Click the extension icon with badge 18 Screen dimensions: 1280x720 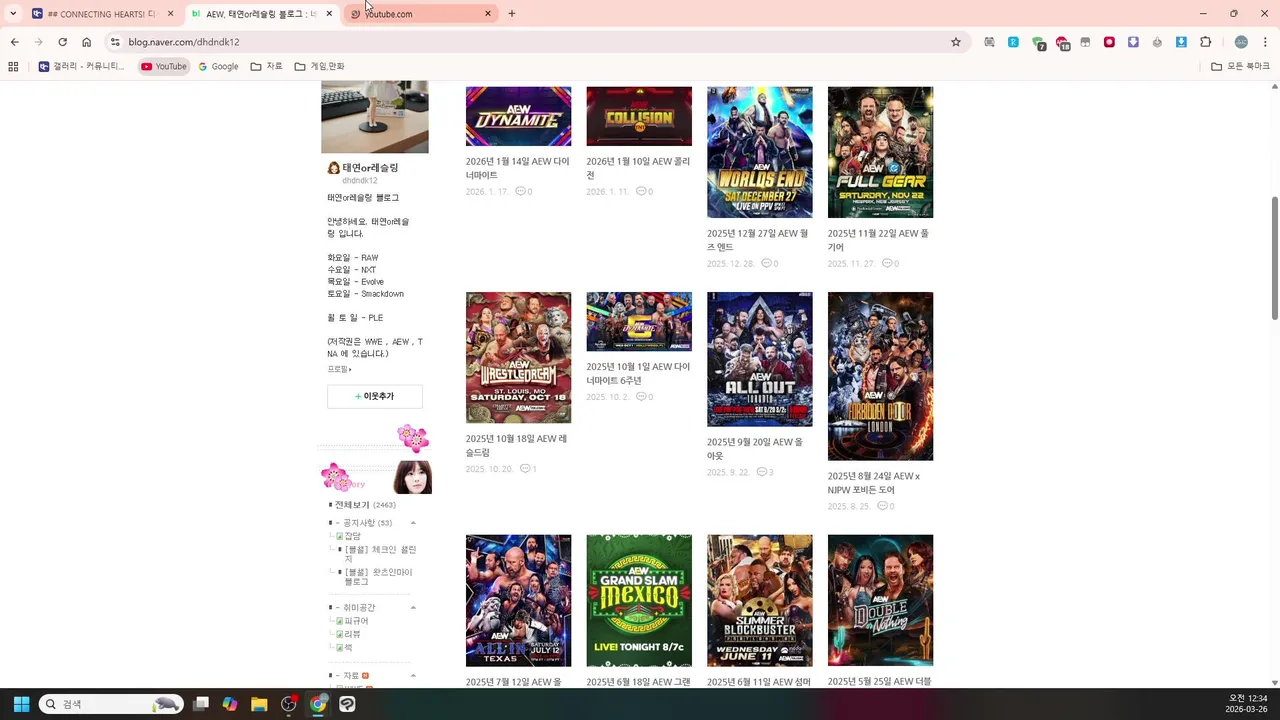click(1062, 43)
